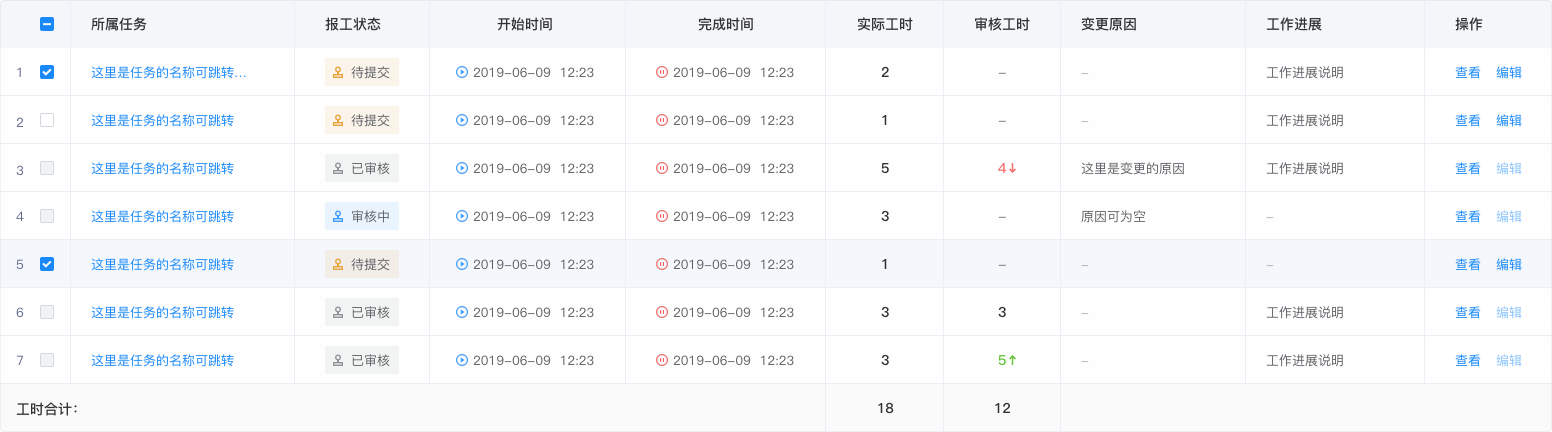The width and height of the screenshot is (1552, 432).
Task: Click the stamp icon in row 2's 待提交 badge
Action: tap(338, 120)
